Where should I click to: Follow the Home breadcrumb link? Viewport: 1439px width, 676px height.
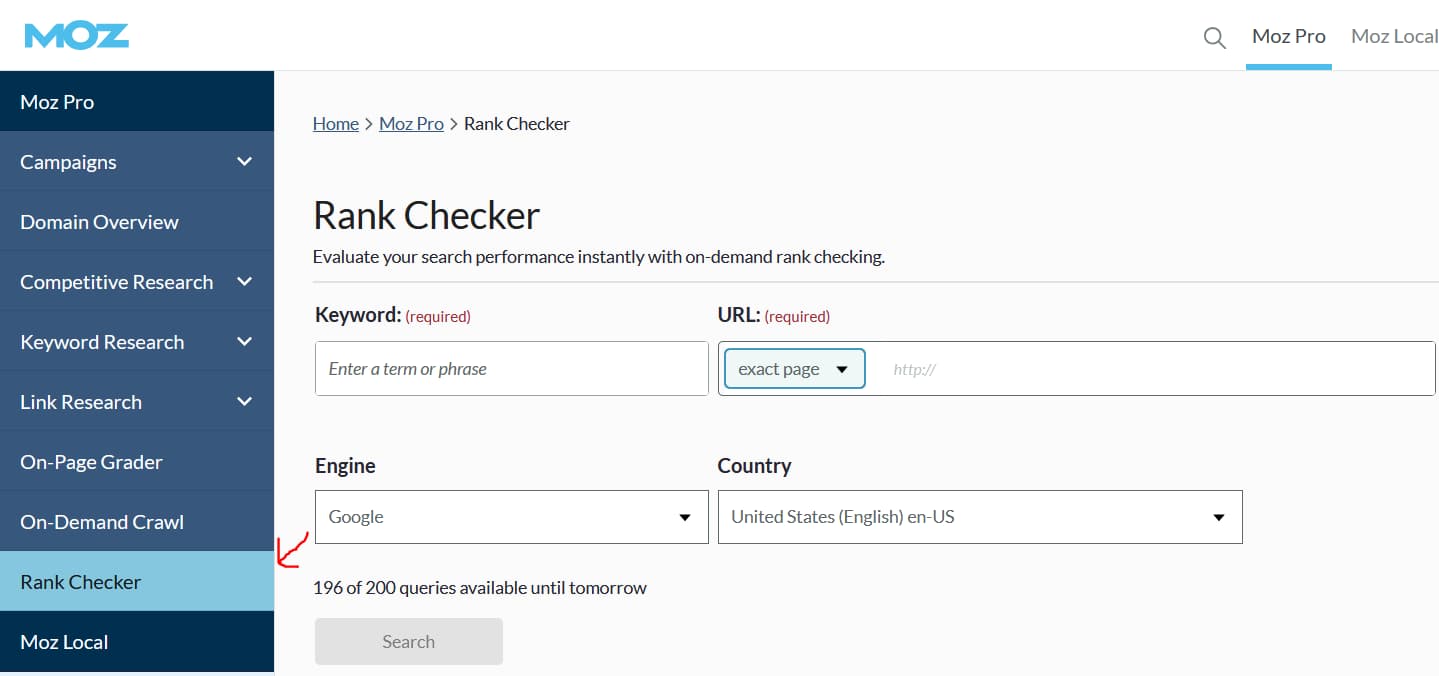point(335,124)
